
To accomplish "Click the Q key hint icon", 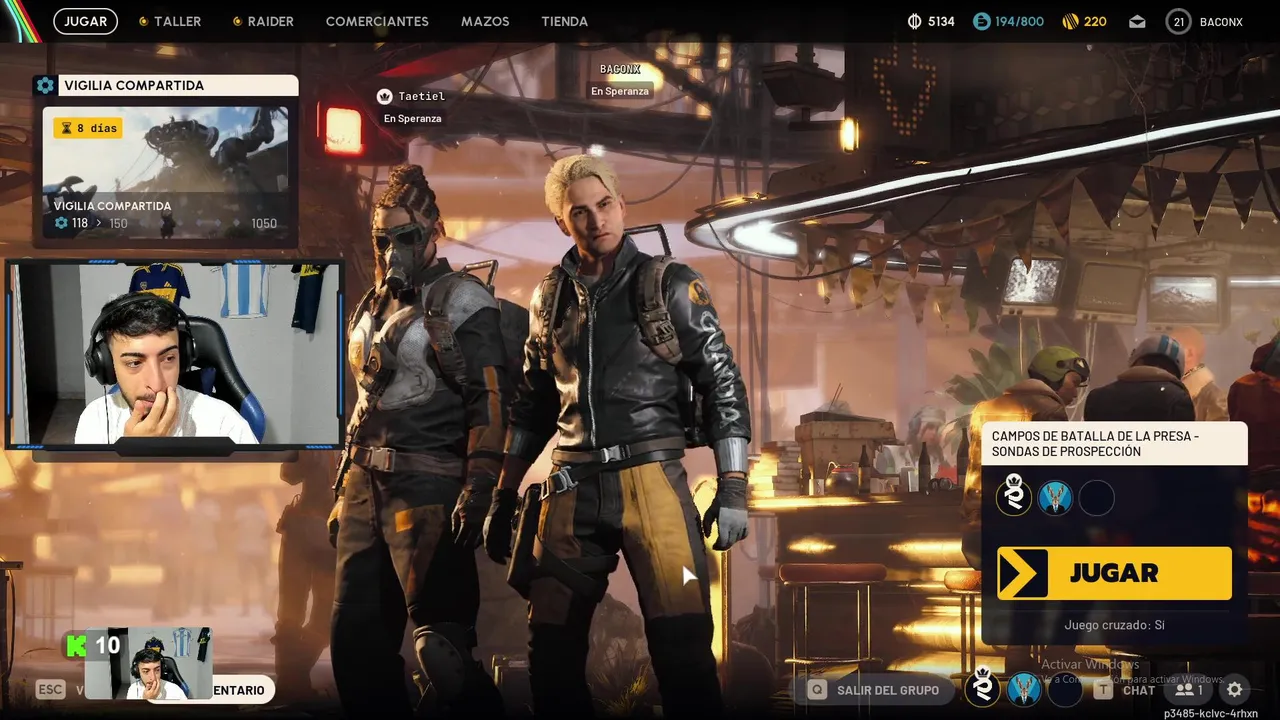I will (x=818, y=689).
